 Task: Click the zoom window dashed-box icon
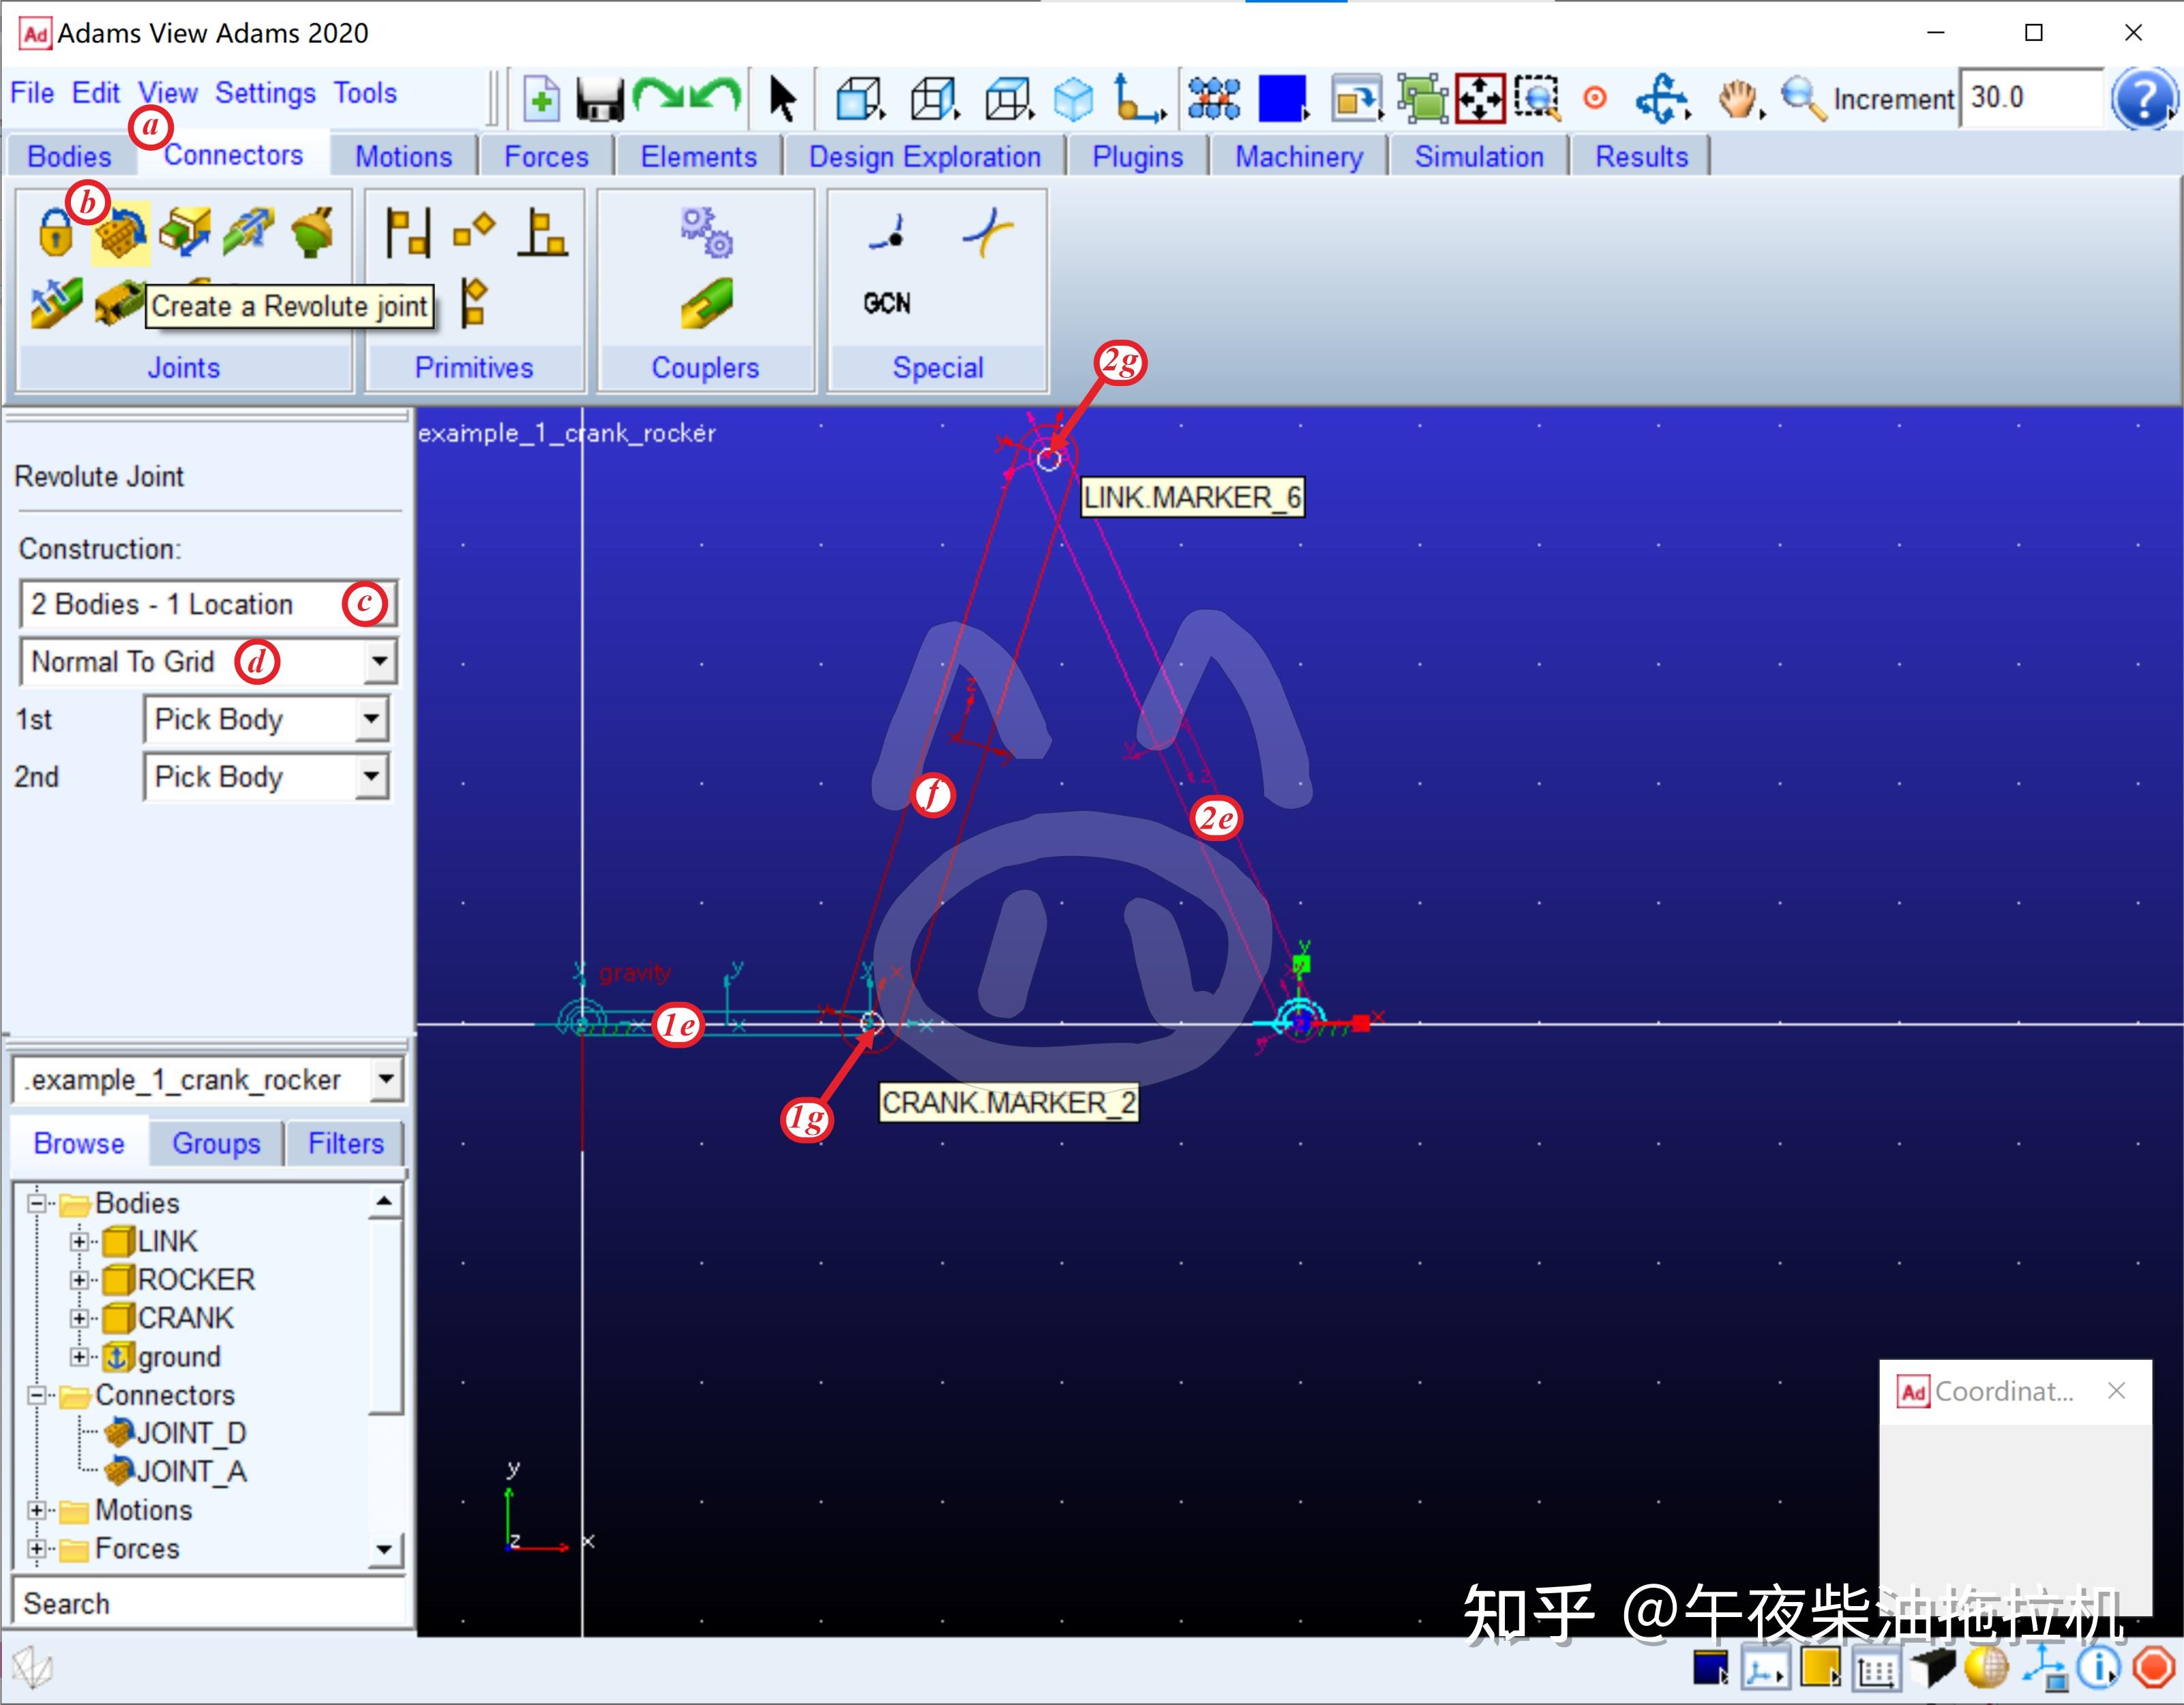pos(1537,99)
